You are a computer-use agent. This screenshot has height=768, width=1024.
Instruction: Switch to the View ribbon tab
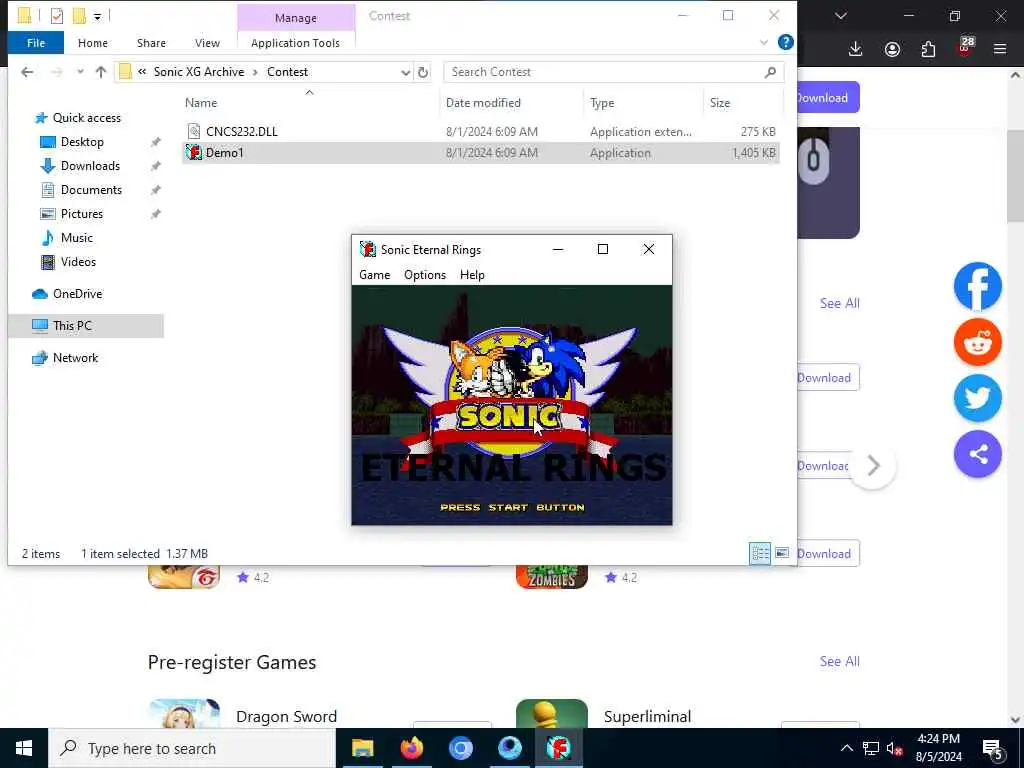207,43
